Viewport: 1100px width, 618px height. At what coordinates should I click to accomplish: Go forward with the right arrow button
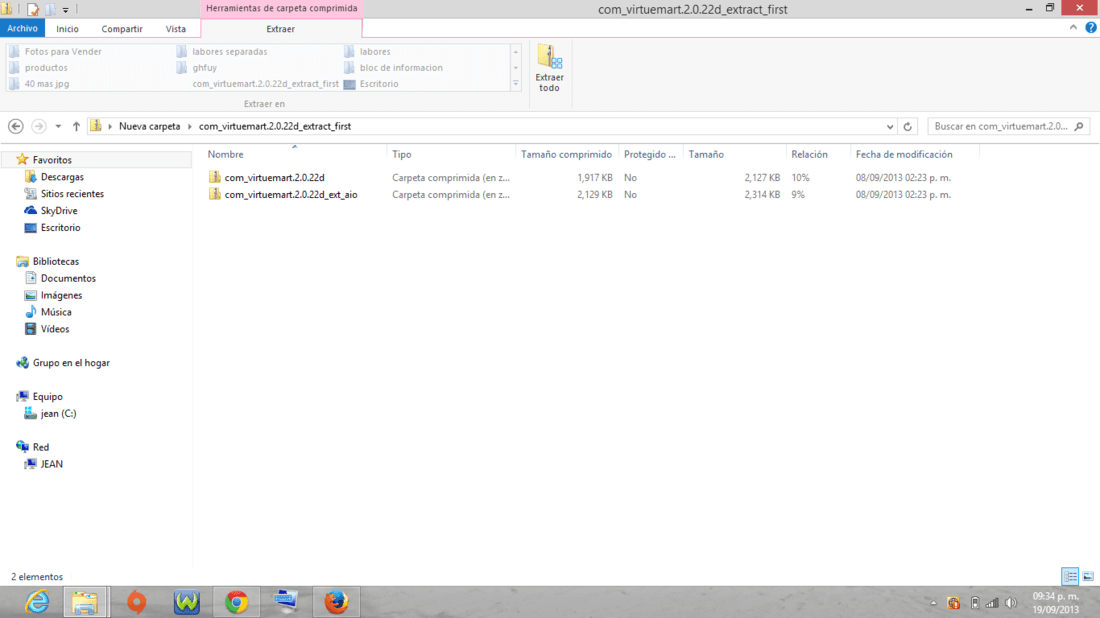click(x=39, y=126)
